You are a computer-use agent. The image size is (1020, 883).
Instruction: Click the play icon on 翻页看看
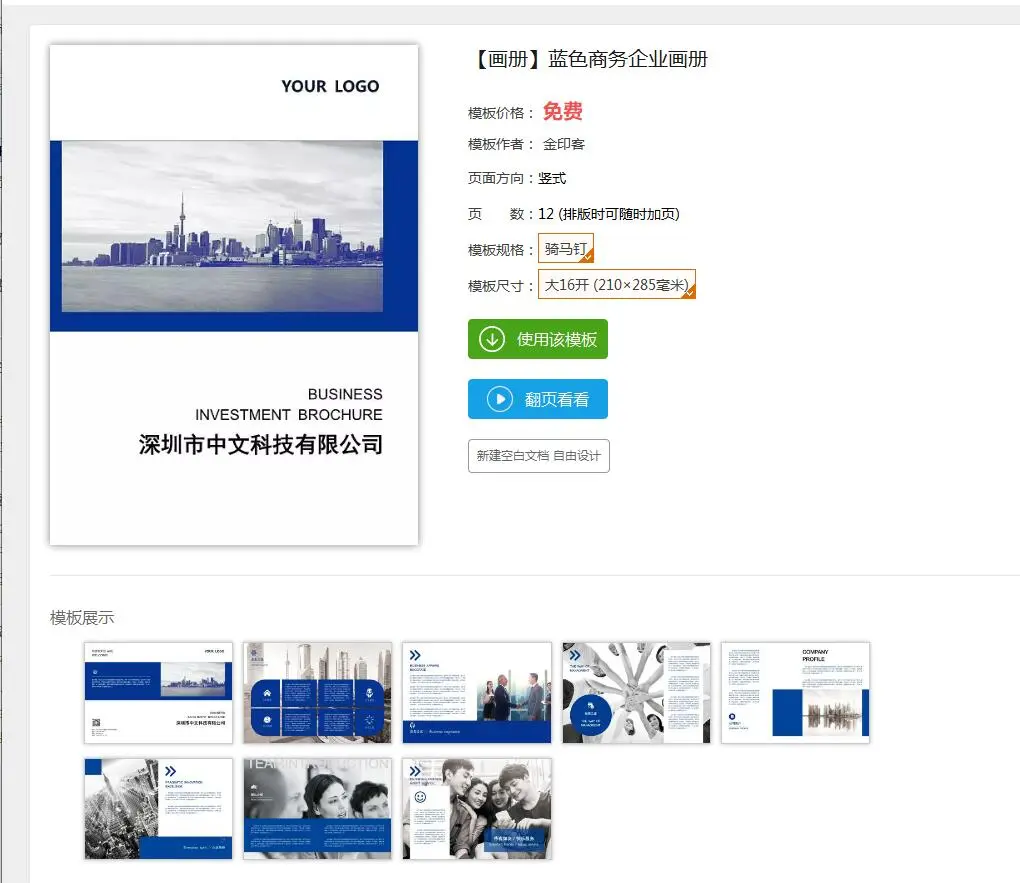[500, 399]
